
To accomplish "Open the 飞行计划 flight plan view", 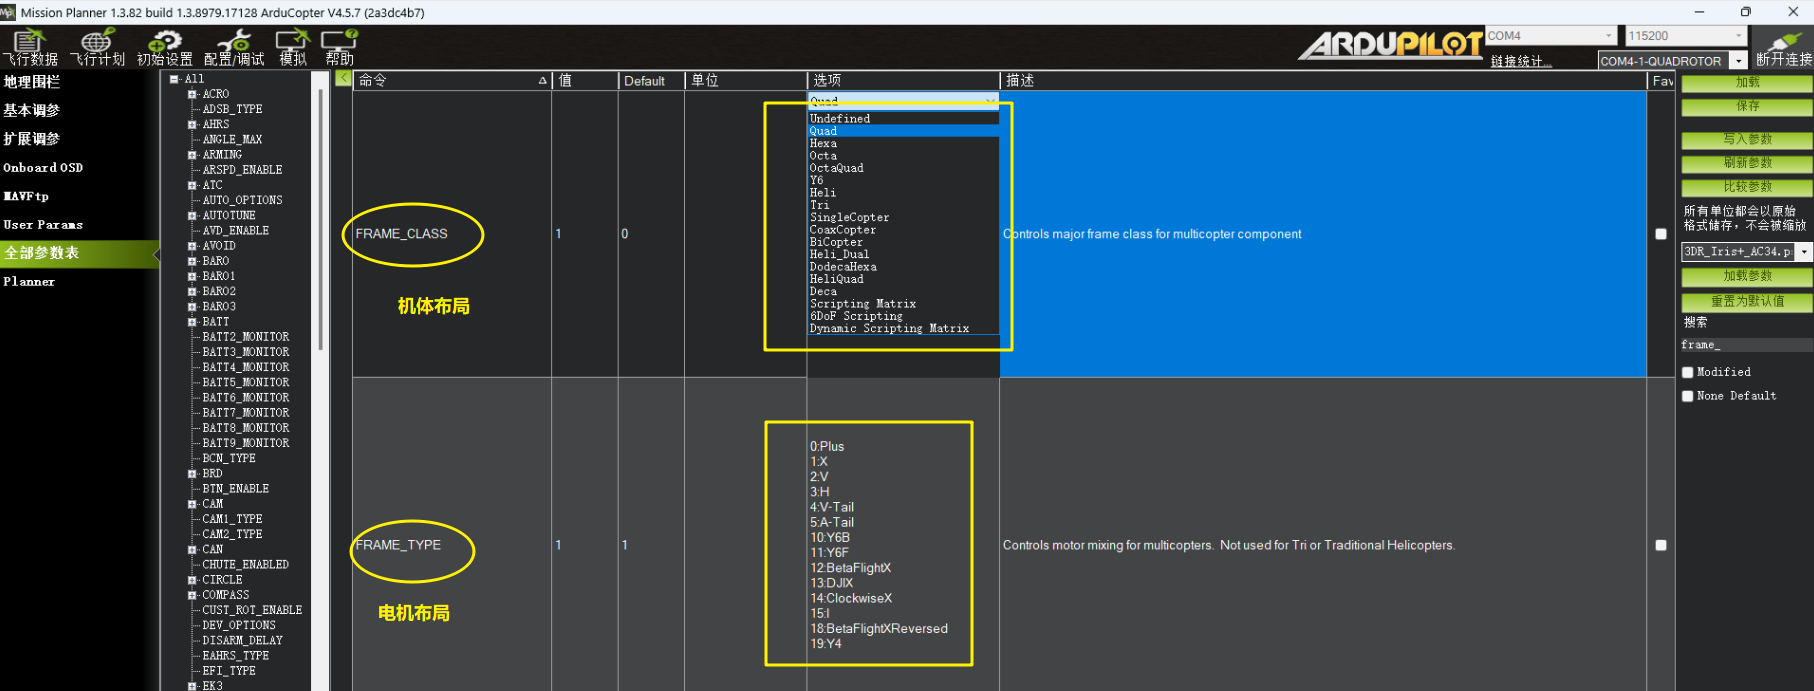I will click(97, 47).
